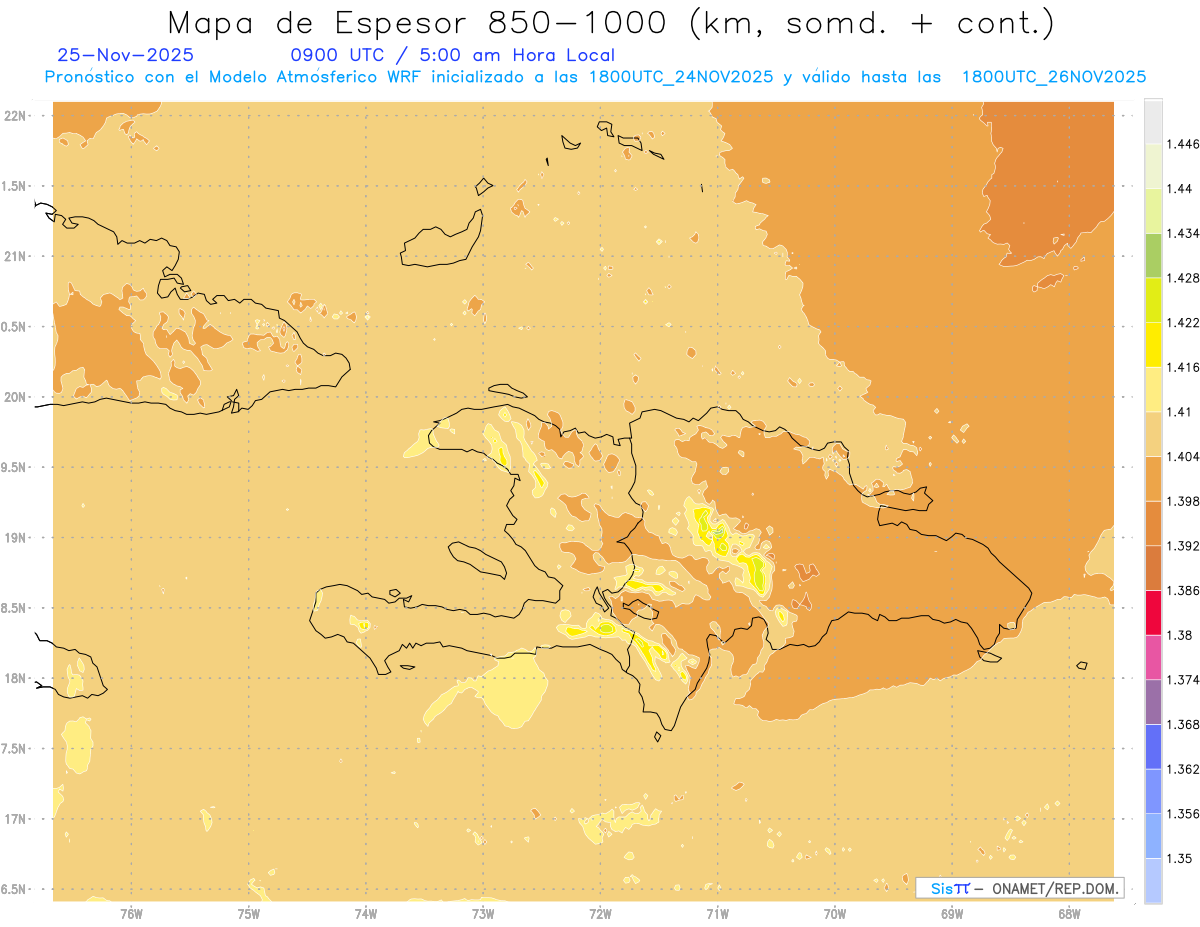Click the '74W' longitude label
Screen dimensions: 1200x927
pos(366,913)
